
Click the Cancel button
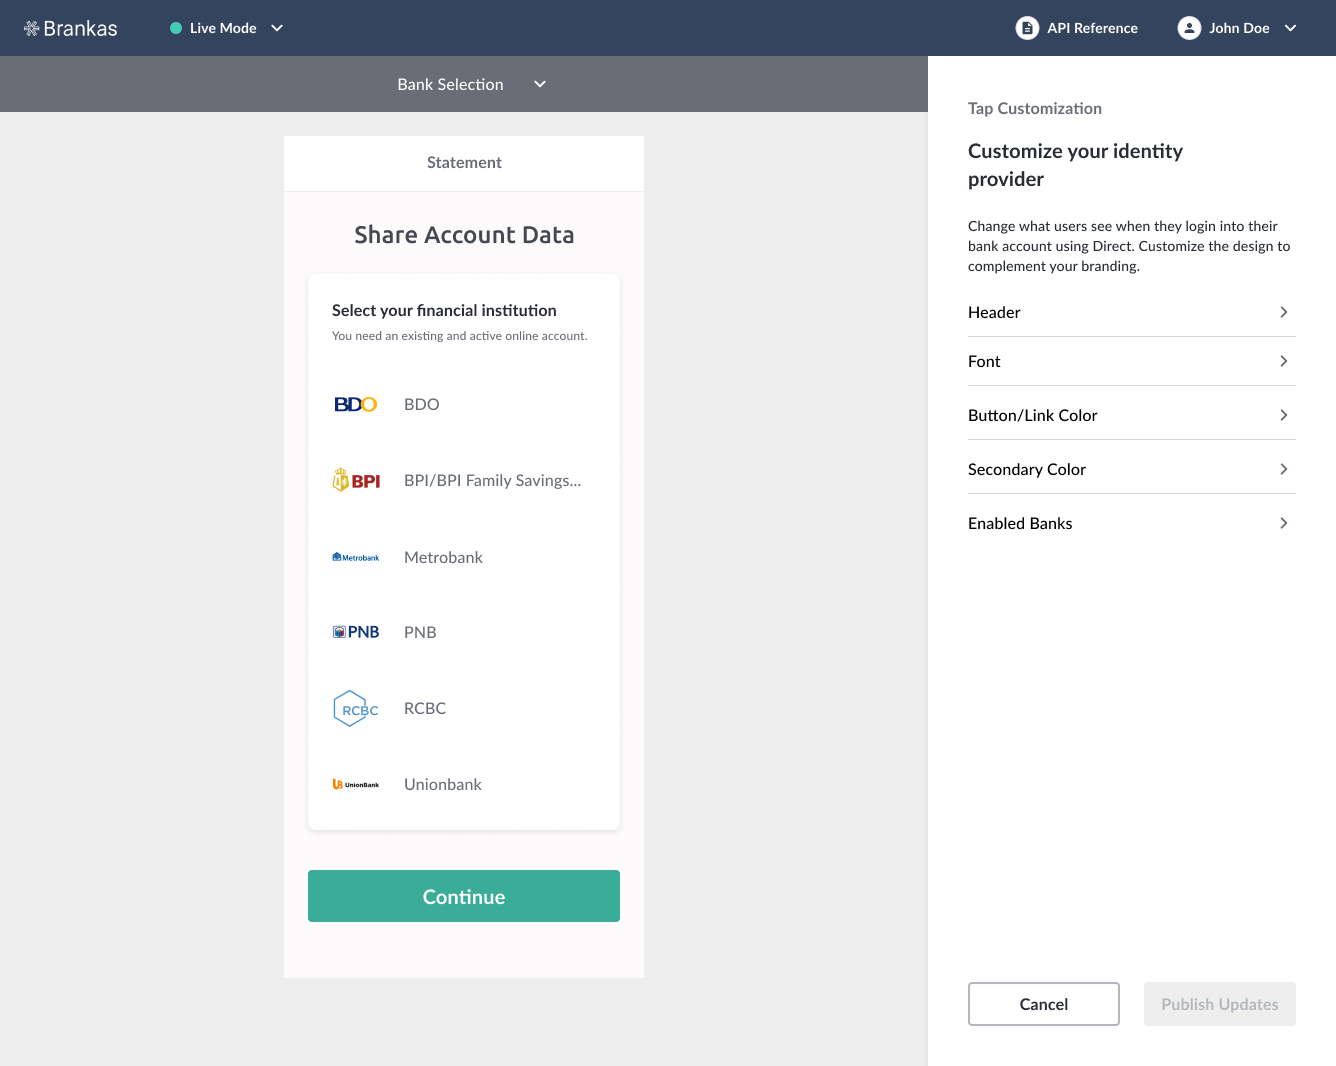1044,1004
